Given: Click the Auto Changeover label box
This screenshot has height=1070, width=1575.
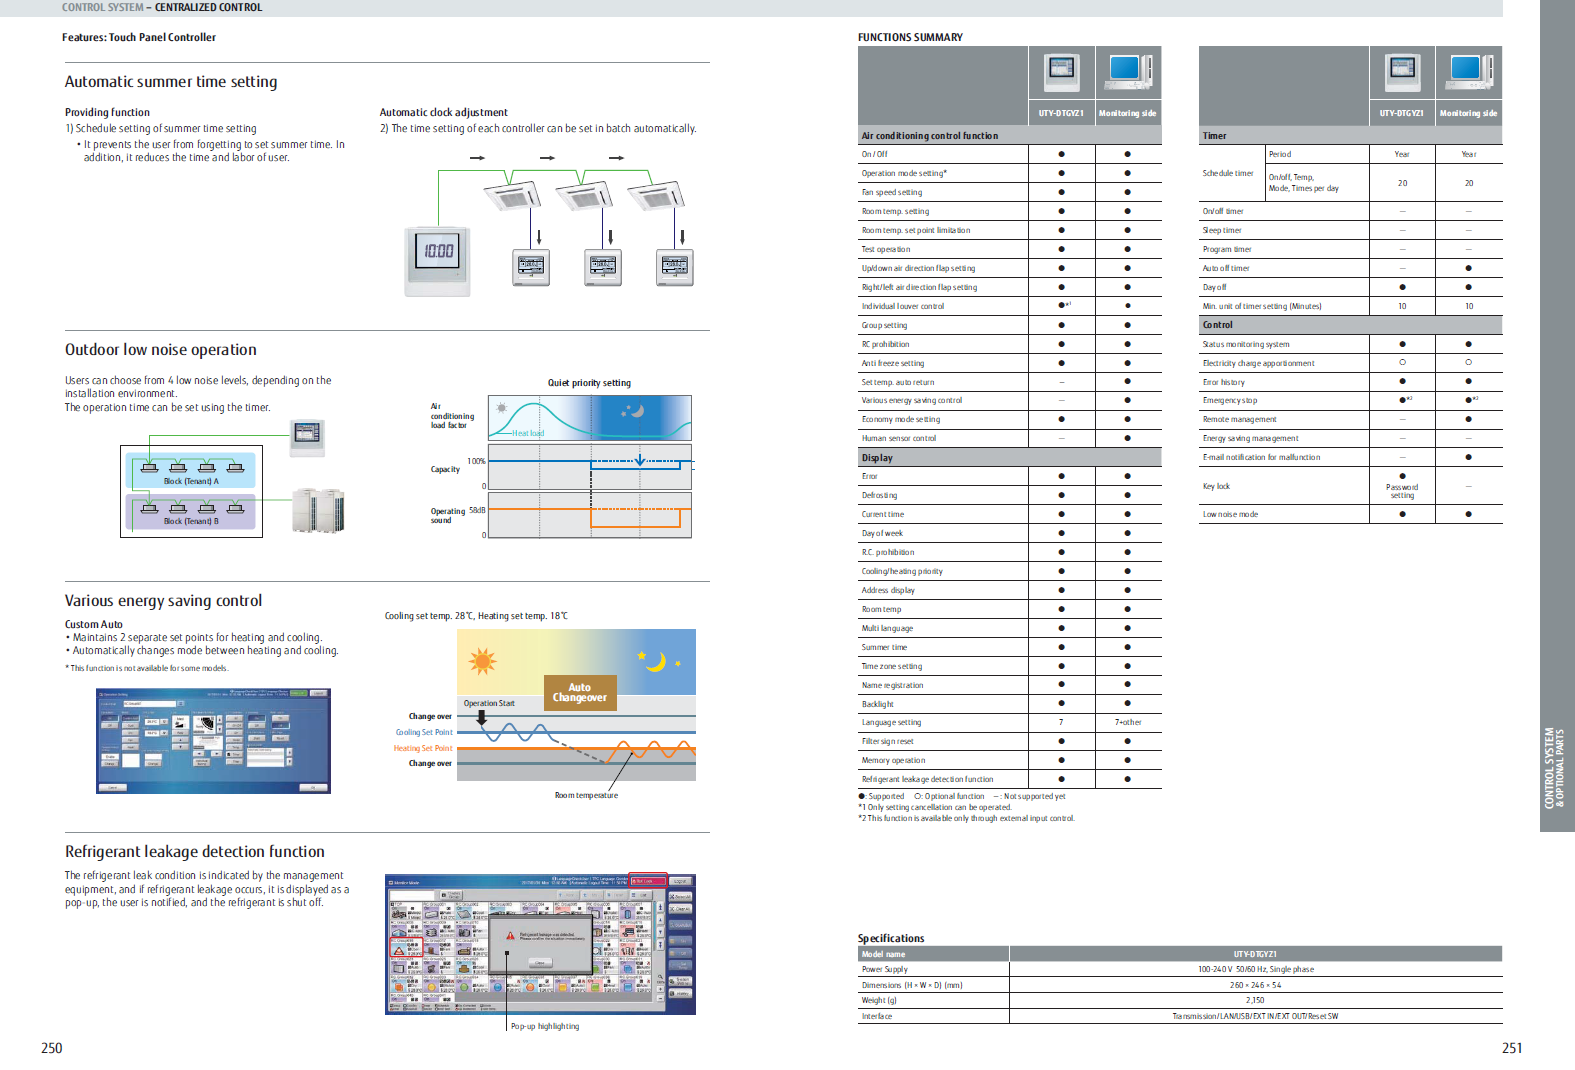Looking at the screenshot, I should [x=580, y=692].
